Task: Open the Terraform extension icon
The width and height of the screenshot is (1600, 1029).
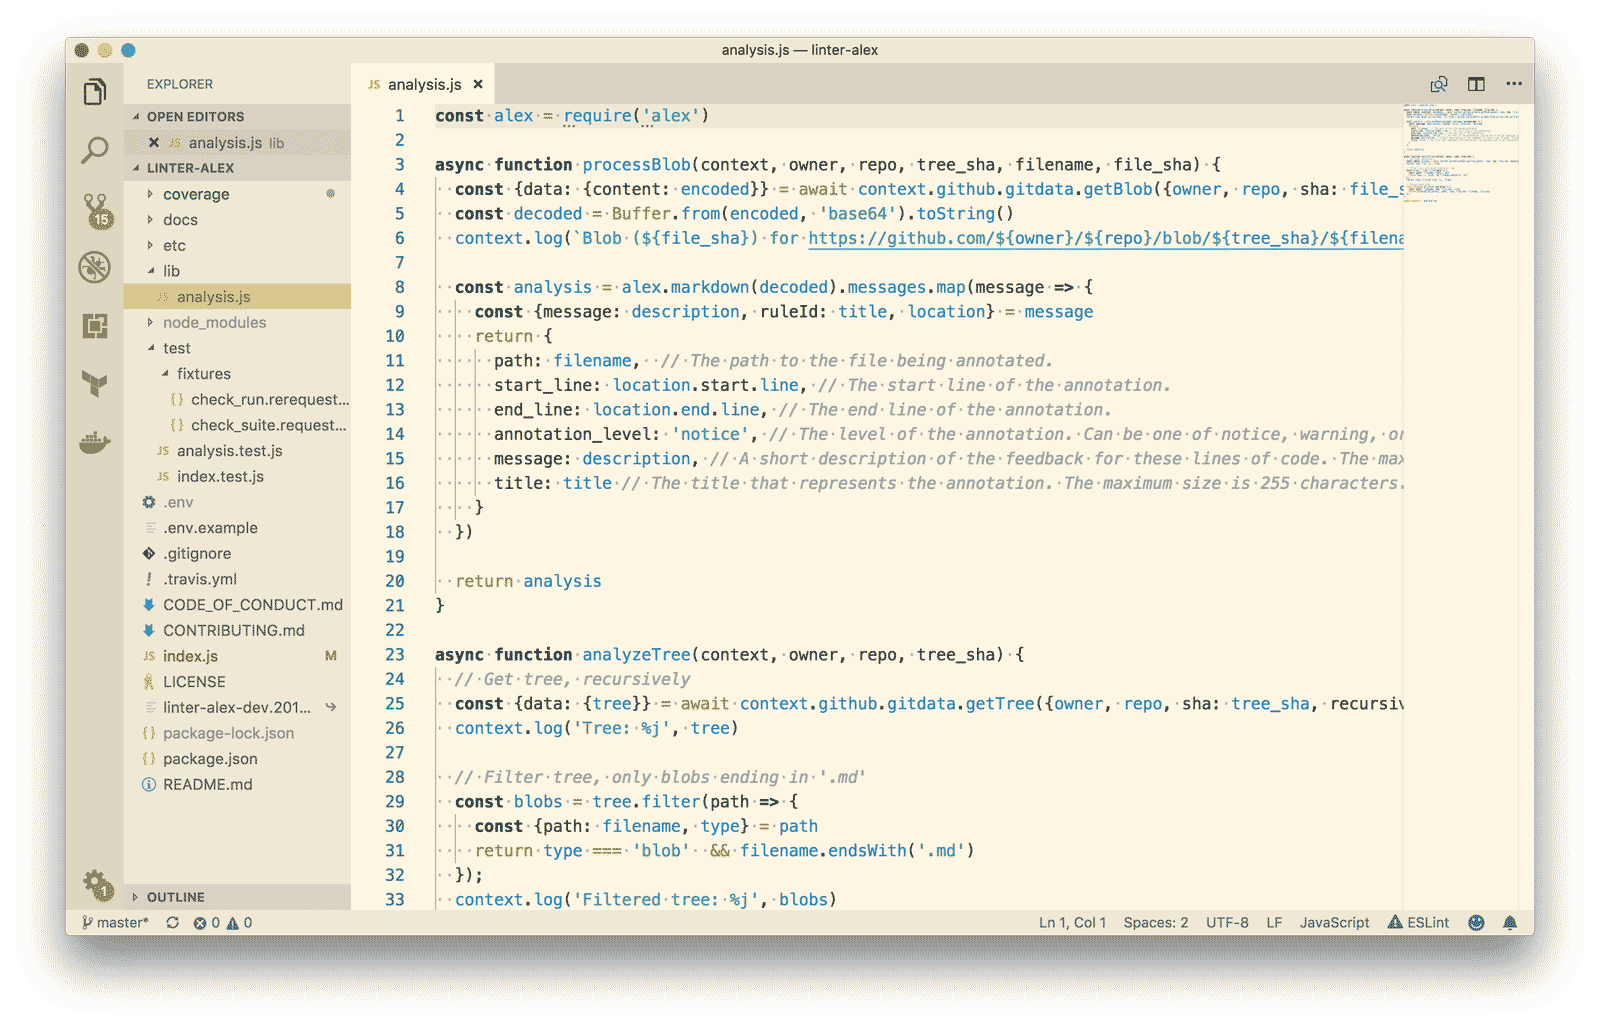Action: coord(95,383)
